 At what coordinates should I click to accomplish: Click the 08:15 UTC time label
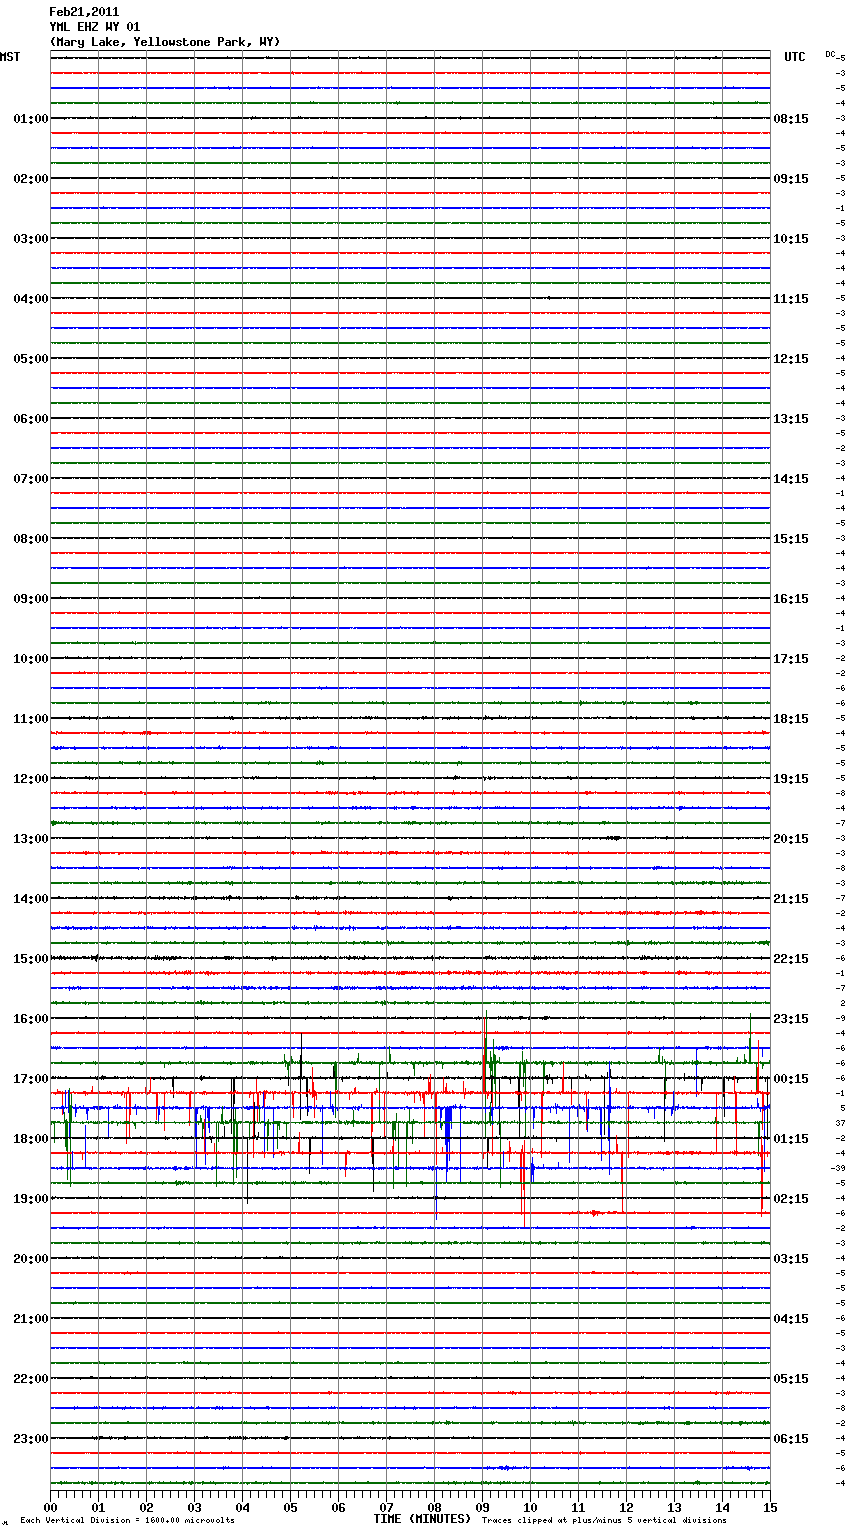click(791, 119)
